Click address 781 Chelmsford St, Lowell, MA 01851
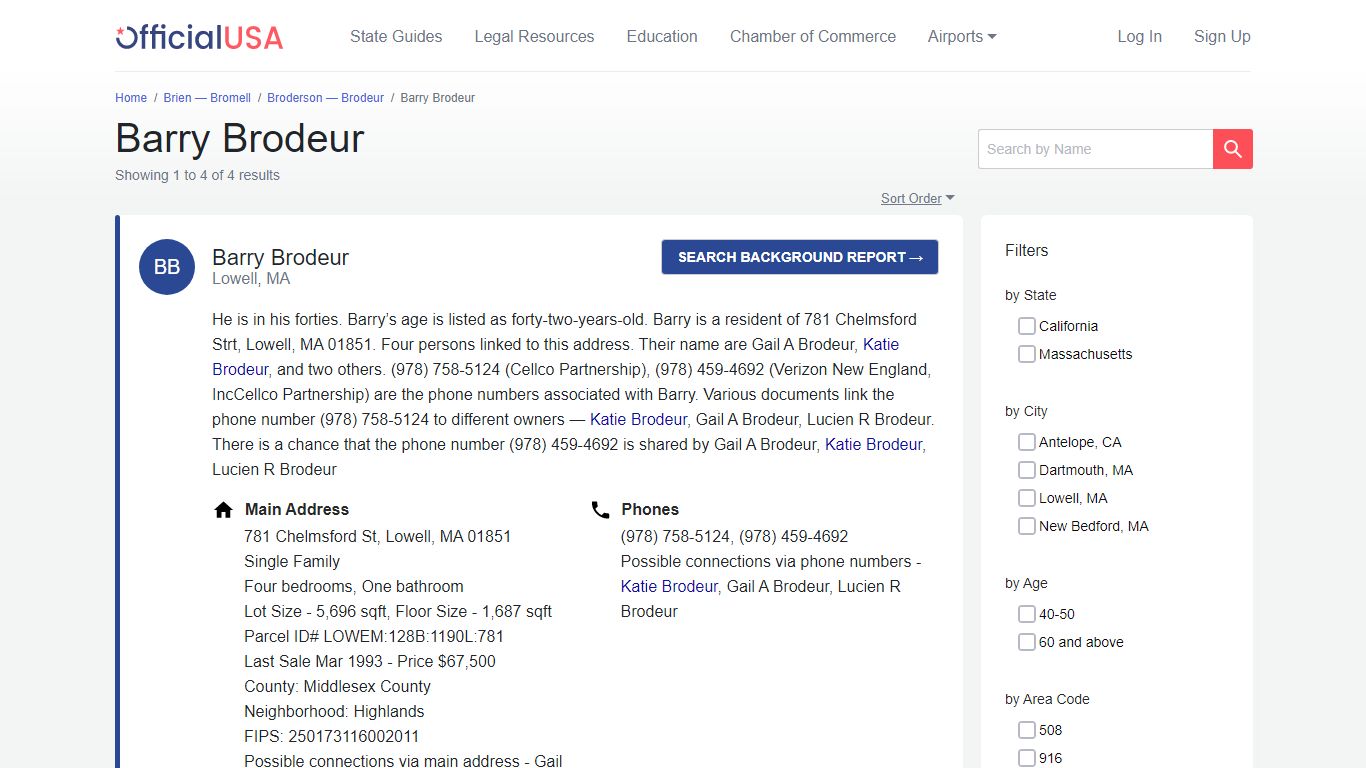Viewport: 1366px width, 768px height. coord(378,536)
